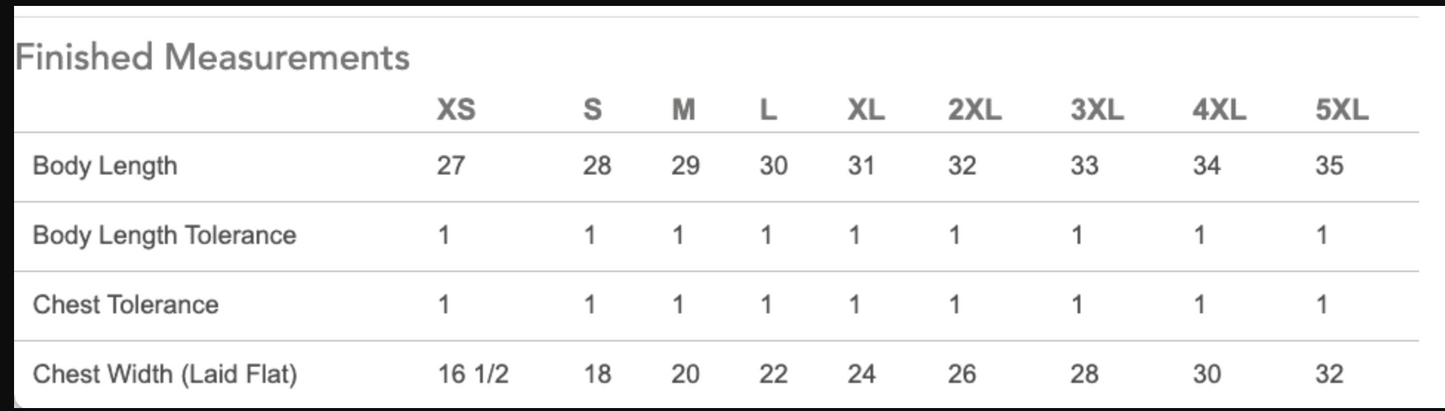
Task: Click the S size column header
Action: coord(592,110)
